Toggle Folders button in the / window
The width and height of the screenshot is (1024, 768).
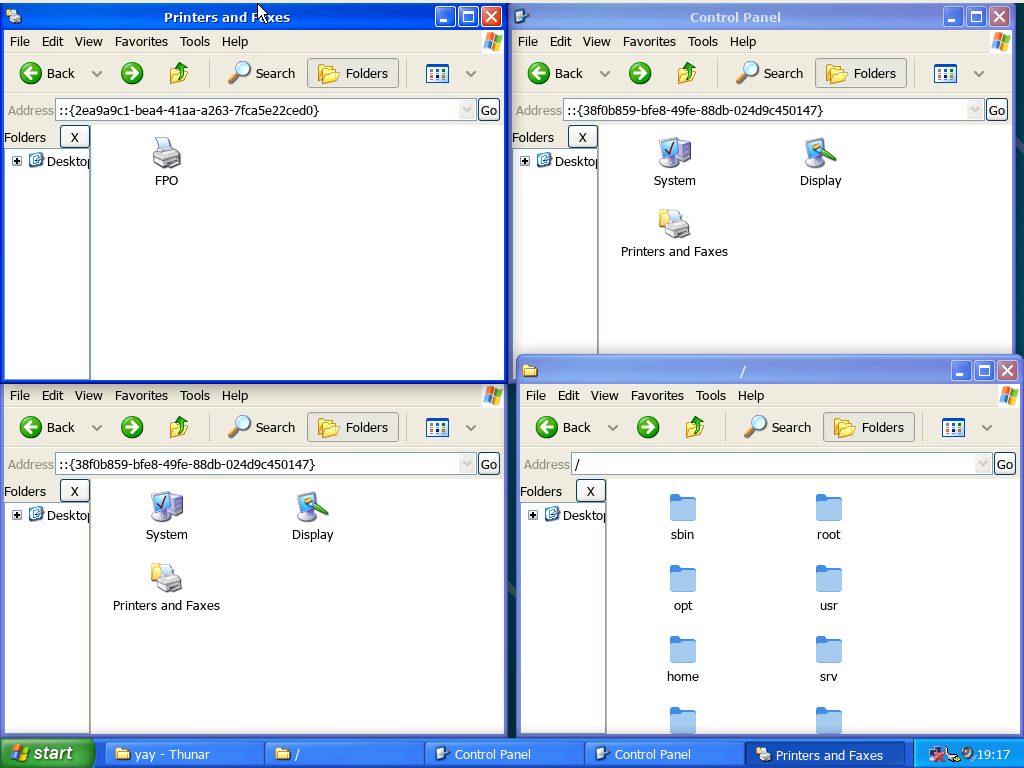click(x=869, y=427)
